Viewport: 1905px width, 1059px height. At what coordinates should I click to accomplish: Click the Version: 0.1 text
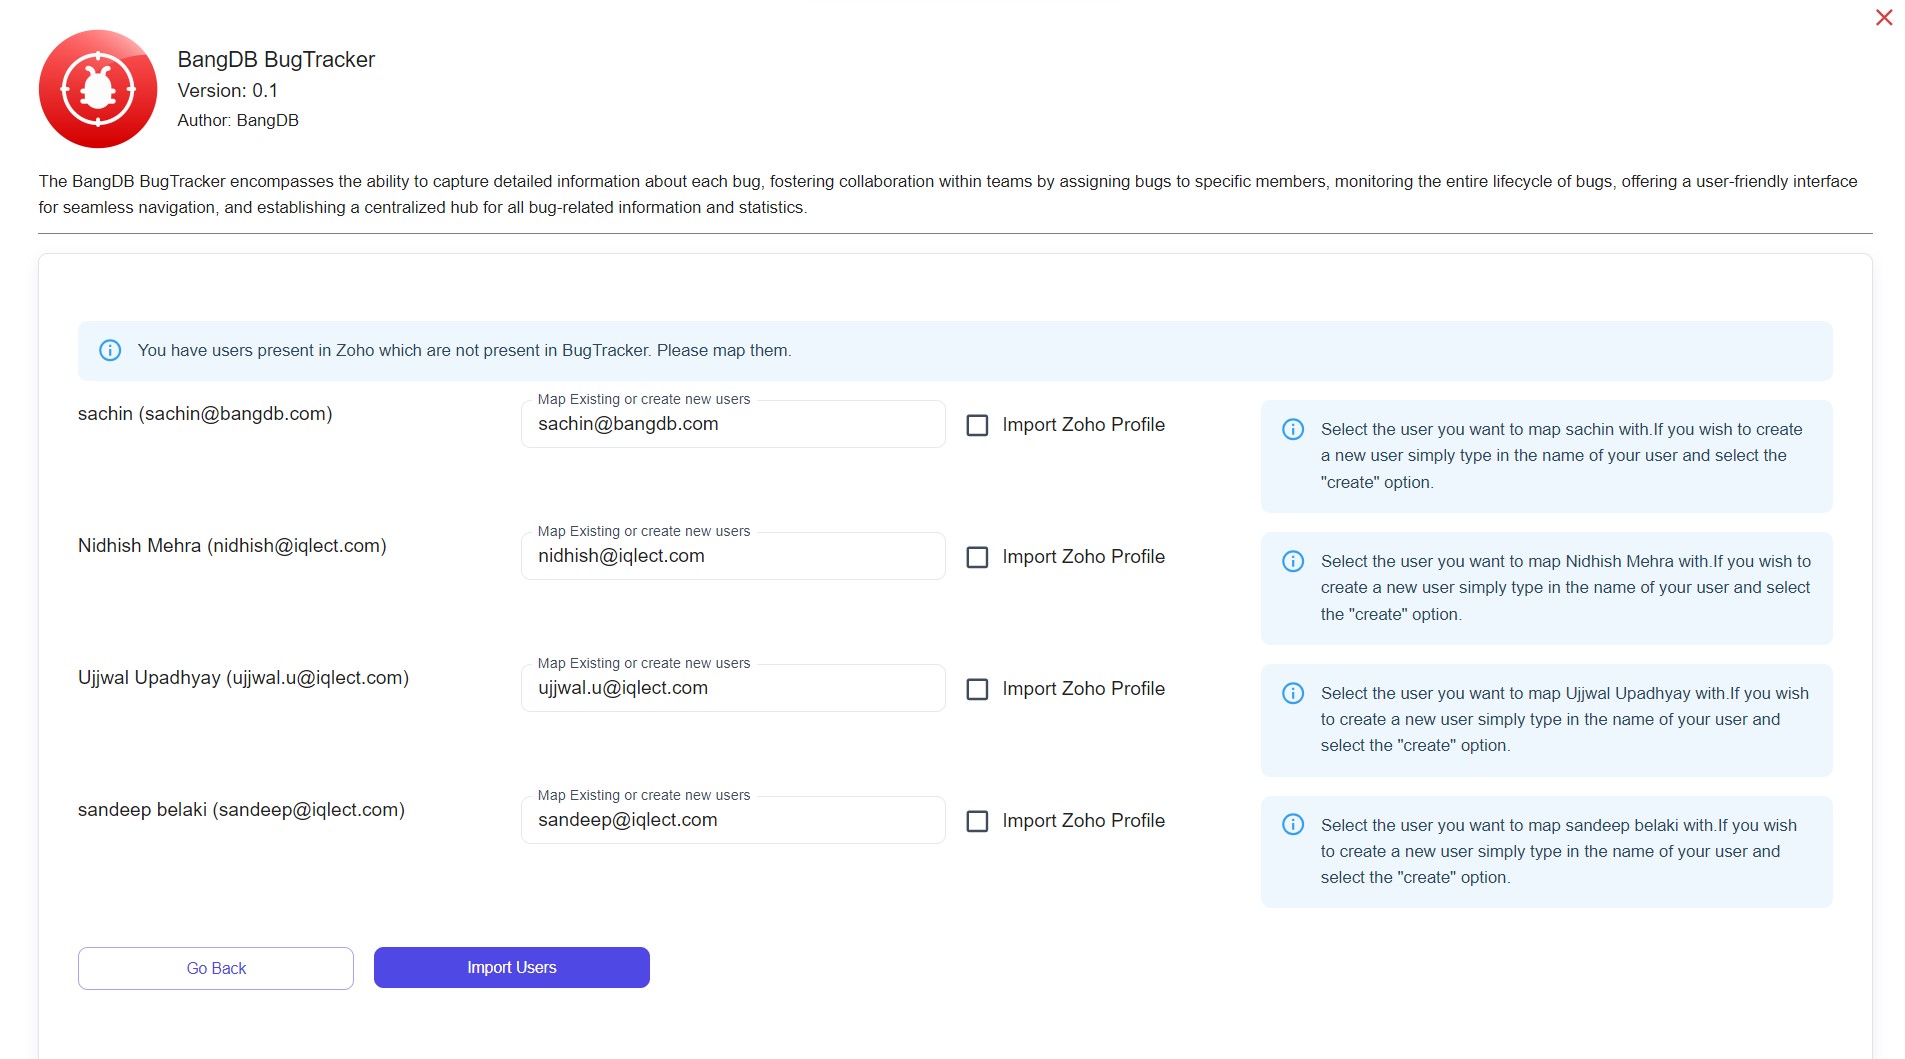(228, 91)
